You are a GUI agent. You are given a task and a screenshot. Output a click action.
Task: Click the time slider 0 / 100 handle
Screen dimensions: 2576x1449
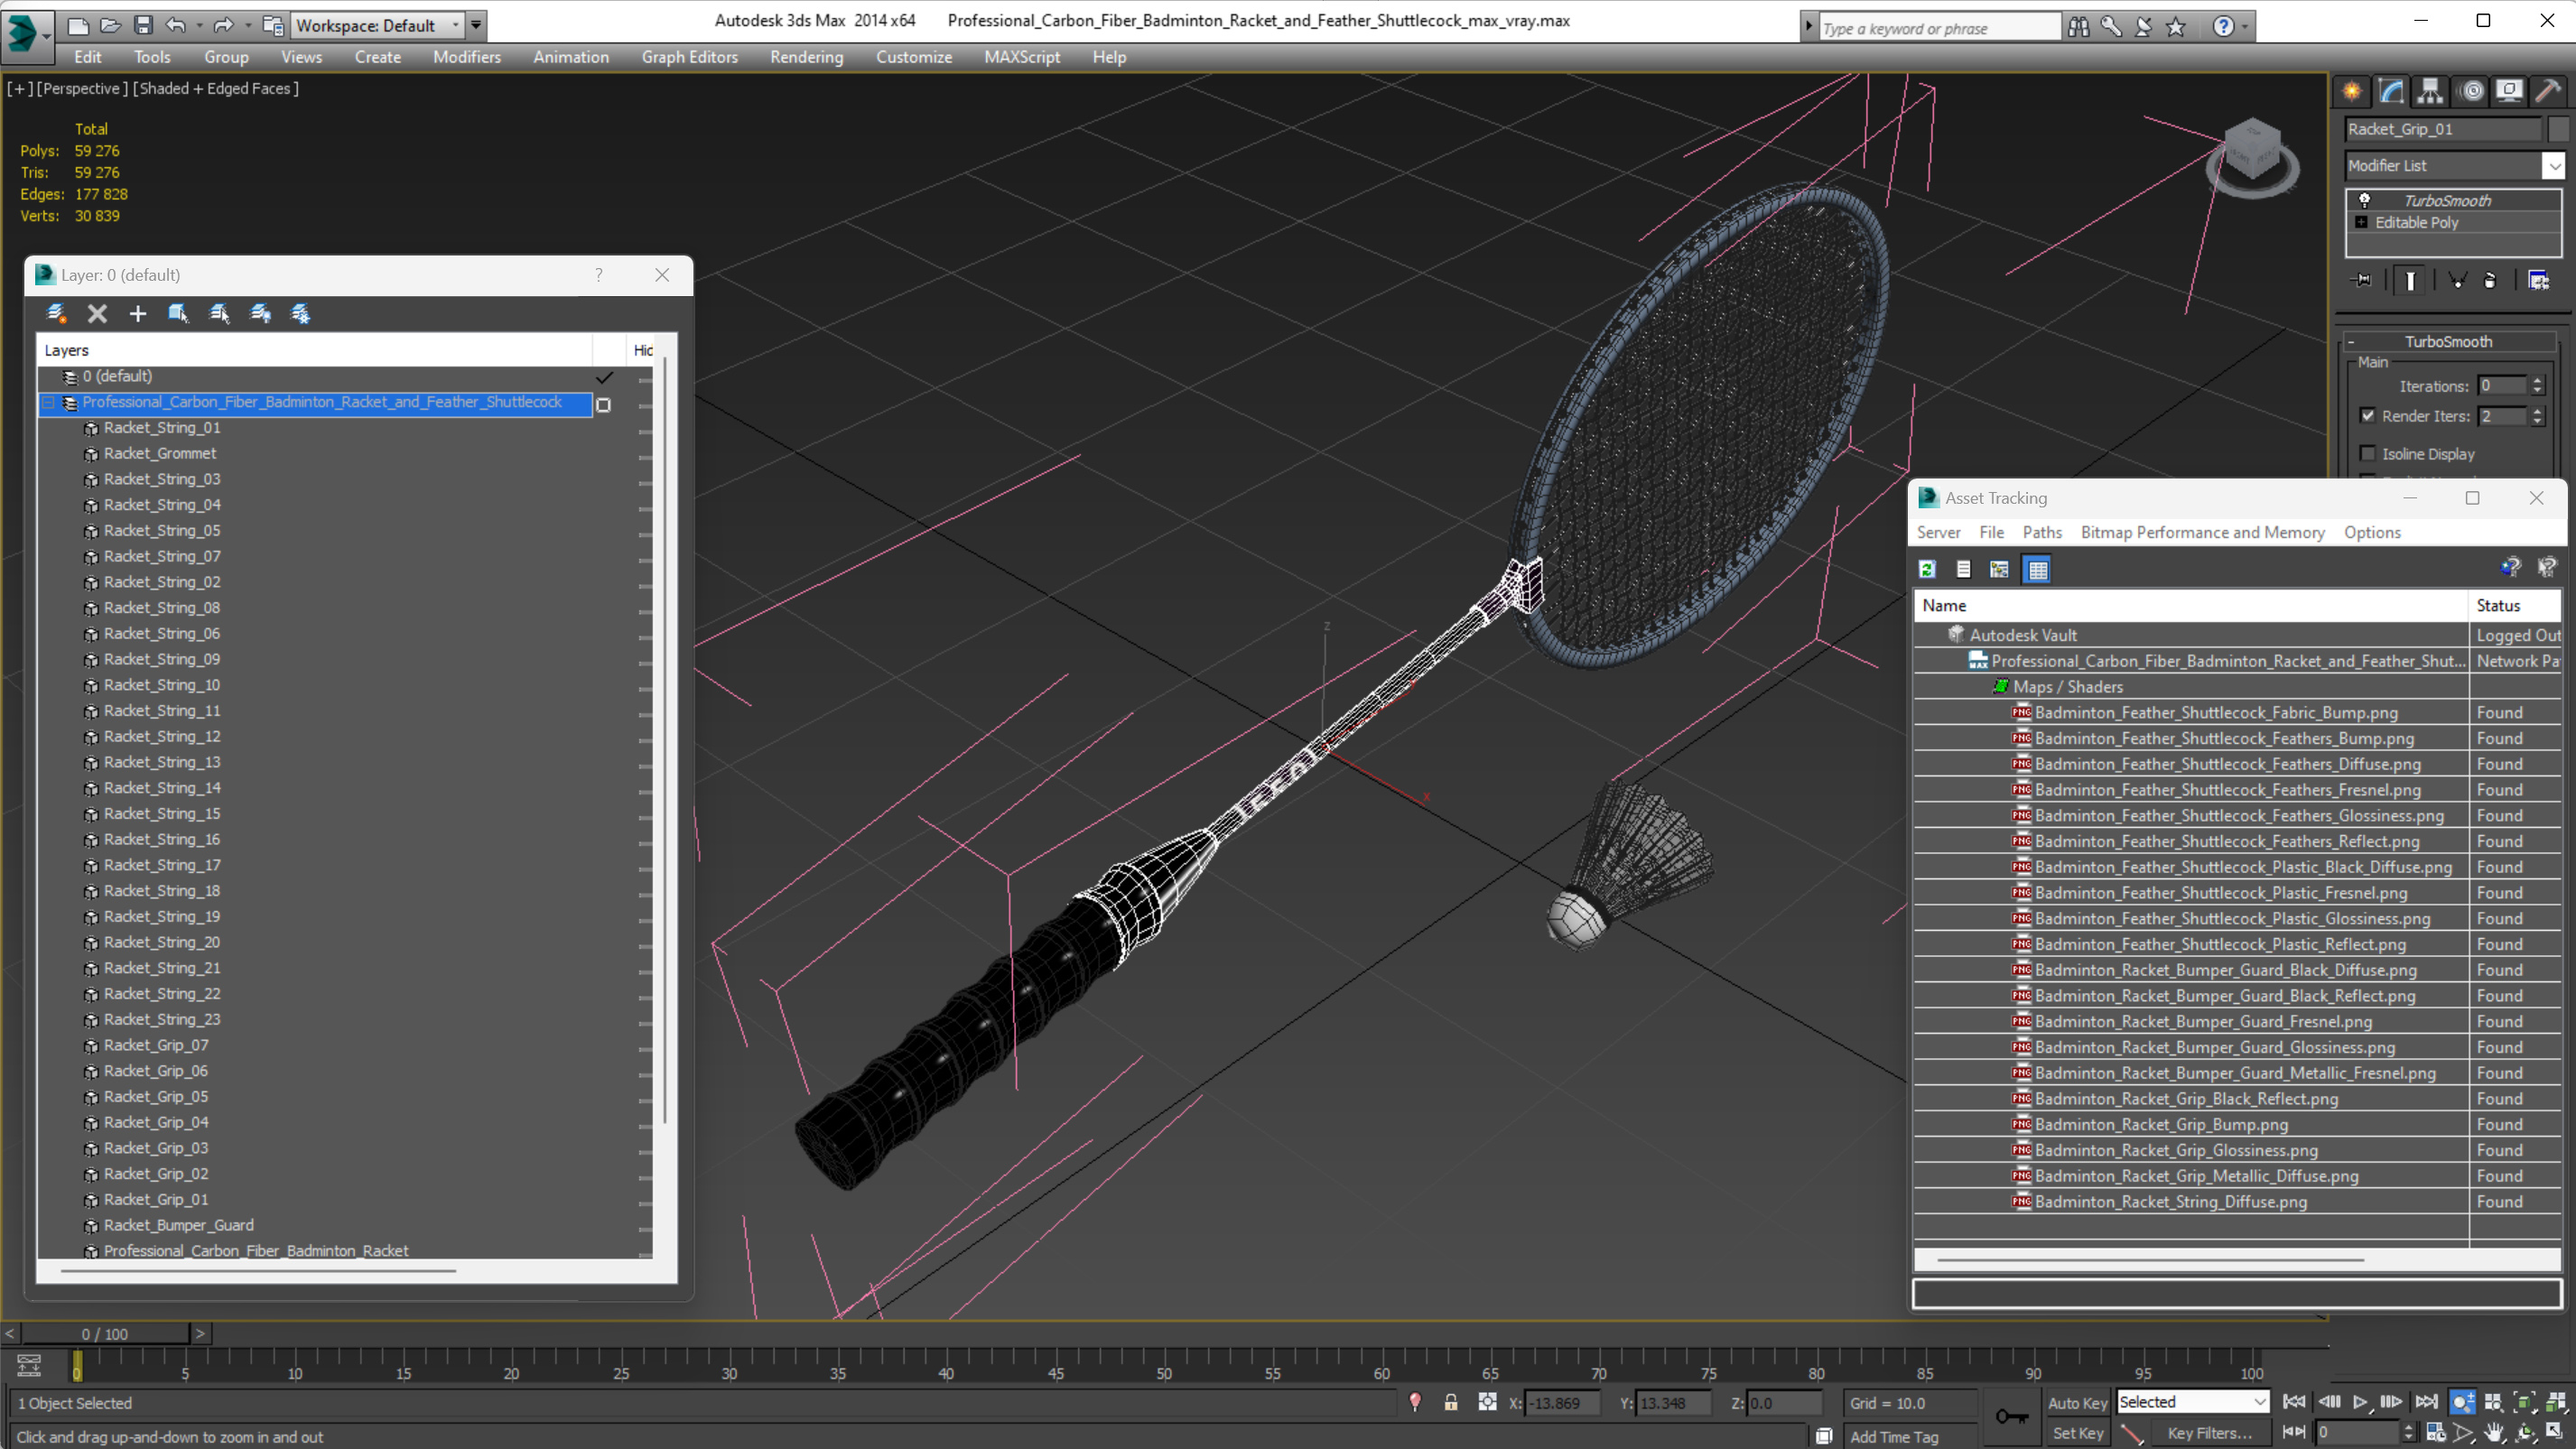coord(105,1334)
